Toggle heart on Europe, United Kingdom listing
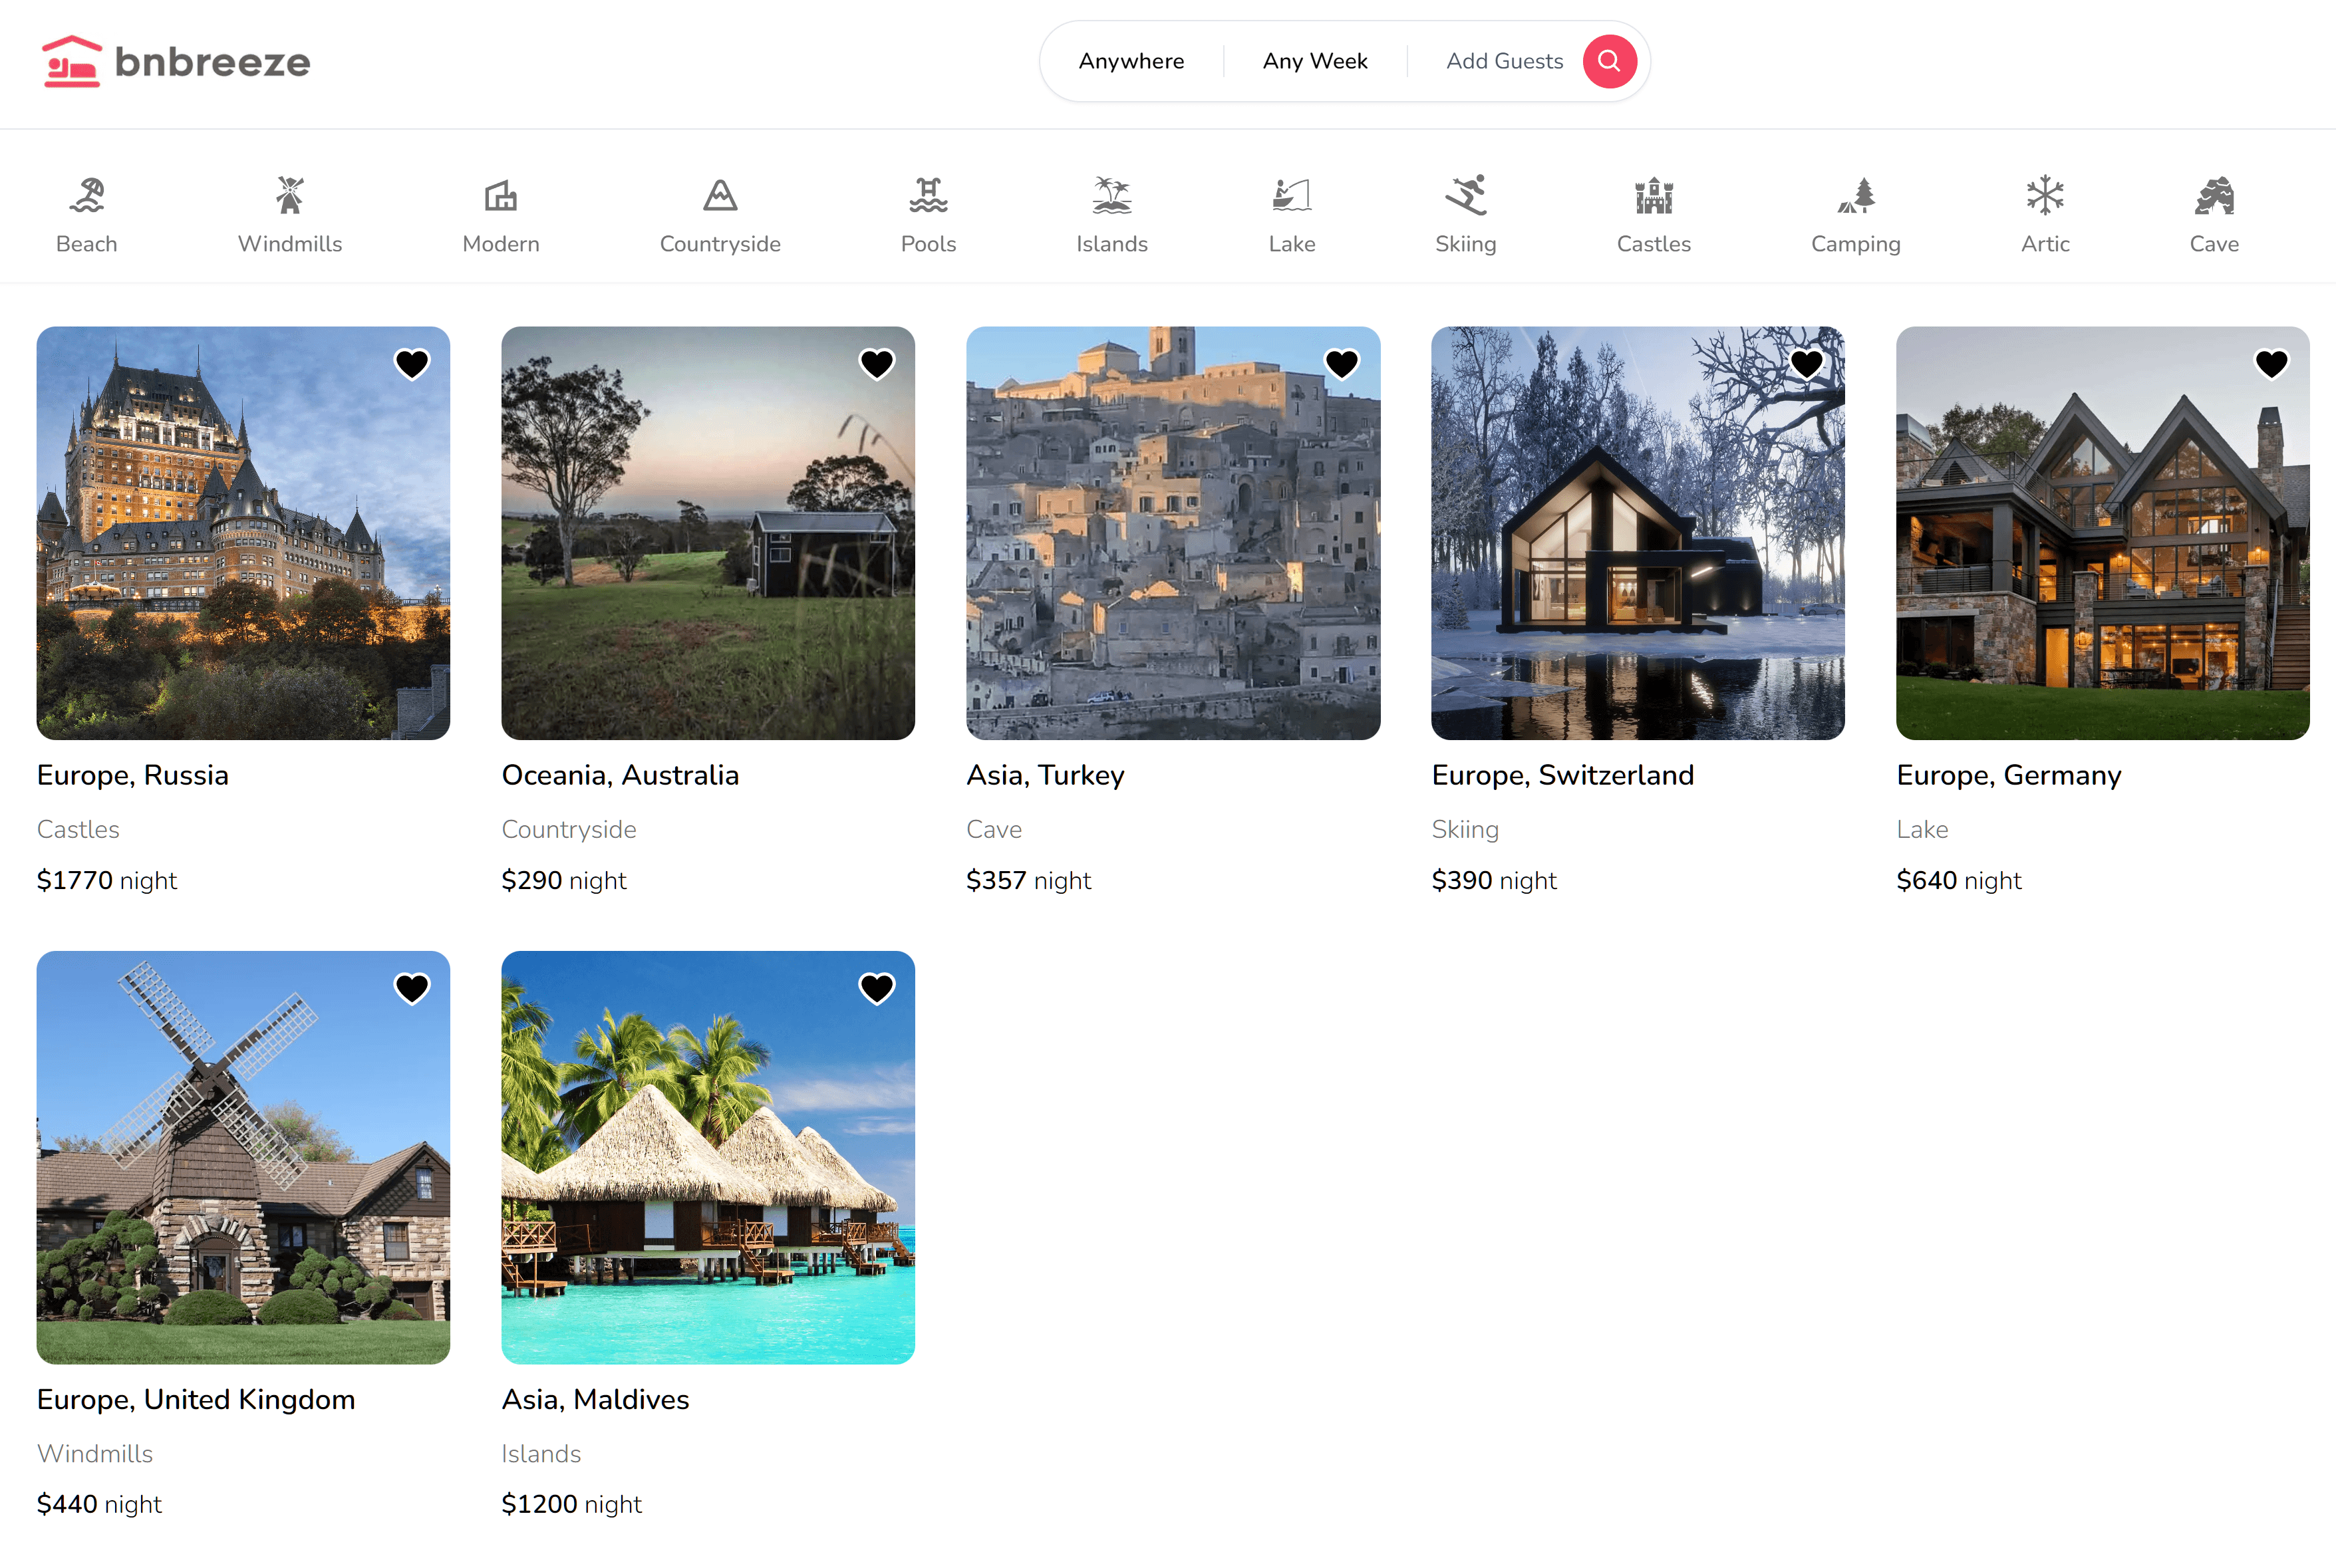The width and height of the screenshot is (2336, 1568). click(x=412, y=988)
